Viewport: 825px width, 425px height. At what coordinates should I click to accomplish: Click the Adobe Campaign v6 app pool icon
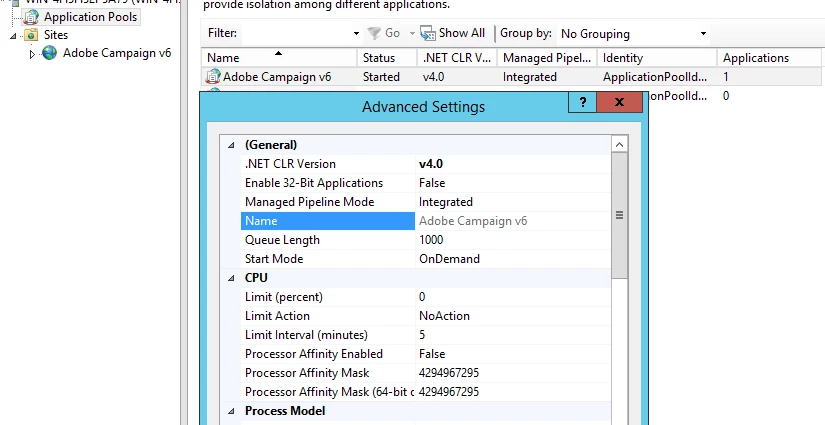point(213,77)
